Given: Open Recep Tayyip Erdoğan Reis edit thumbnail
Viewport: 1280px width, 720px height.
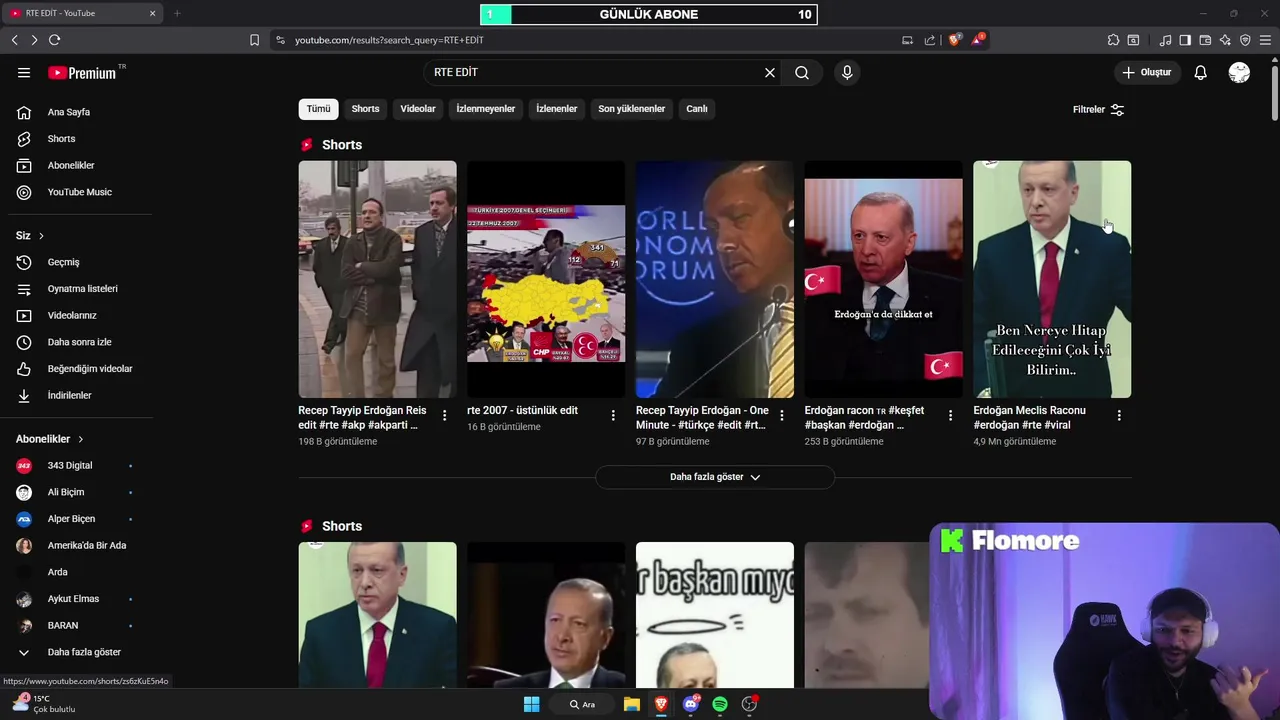Looking at the screenshot, I should pyautogui.click(x=377, y=279).
